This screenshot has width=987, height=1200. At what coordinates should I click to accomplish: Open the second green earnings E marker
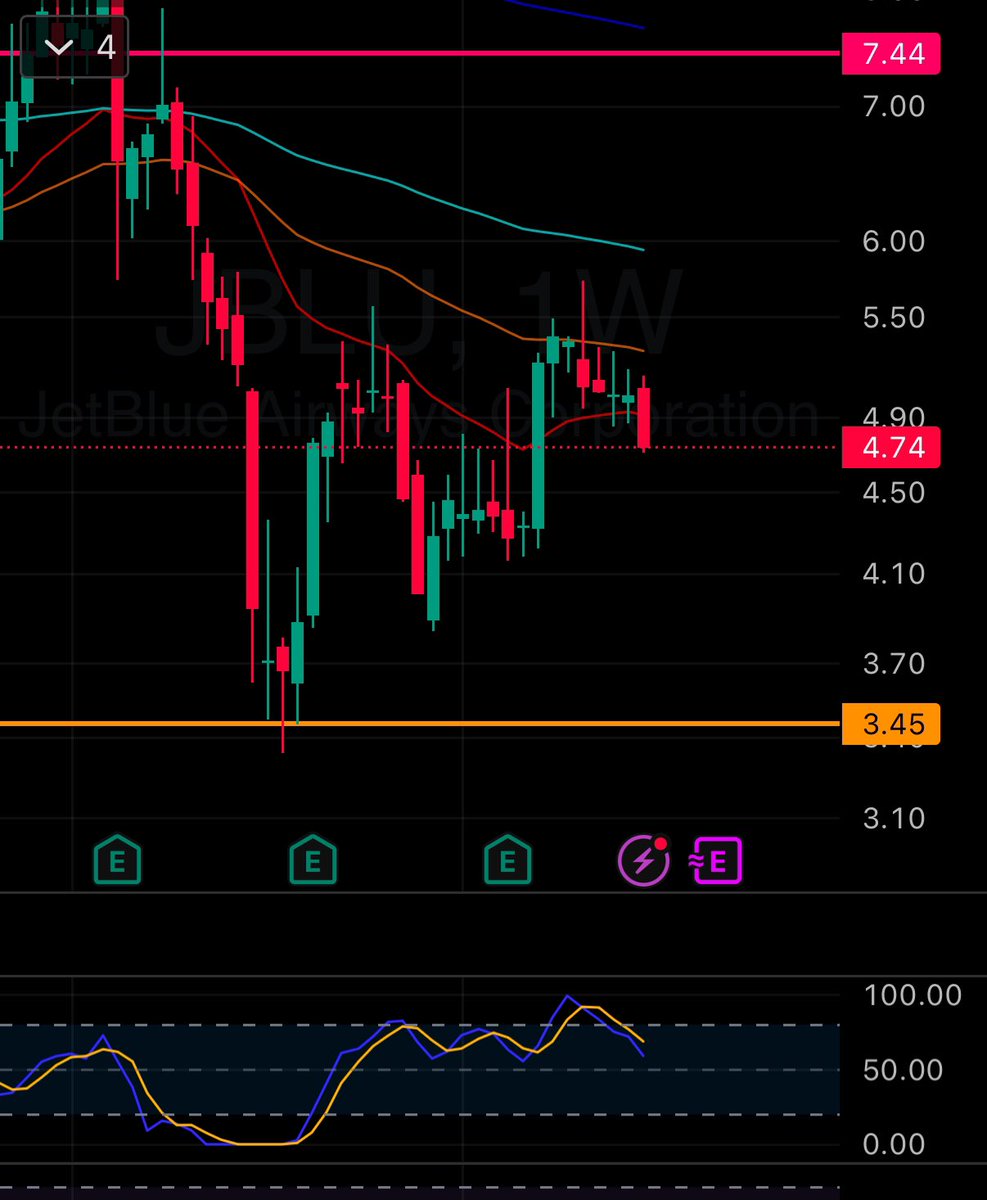[313, 860]
